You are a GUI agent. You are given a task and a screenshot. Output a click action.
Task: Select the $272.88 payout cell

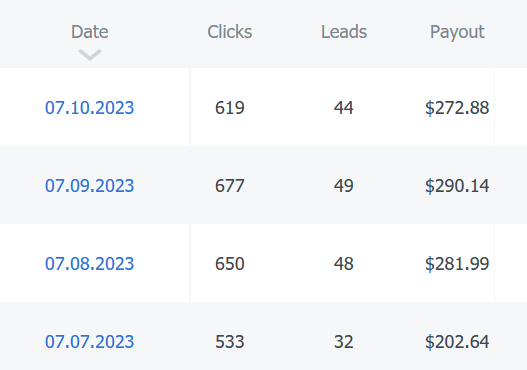pos(457,108)
